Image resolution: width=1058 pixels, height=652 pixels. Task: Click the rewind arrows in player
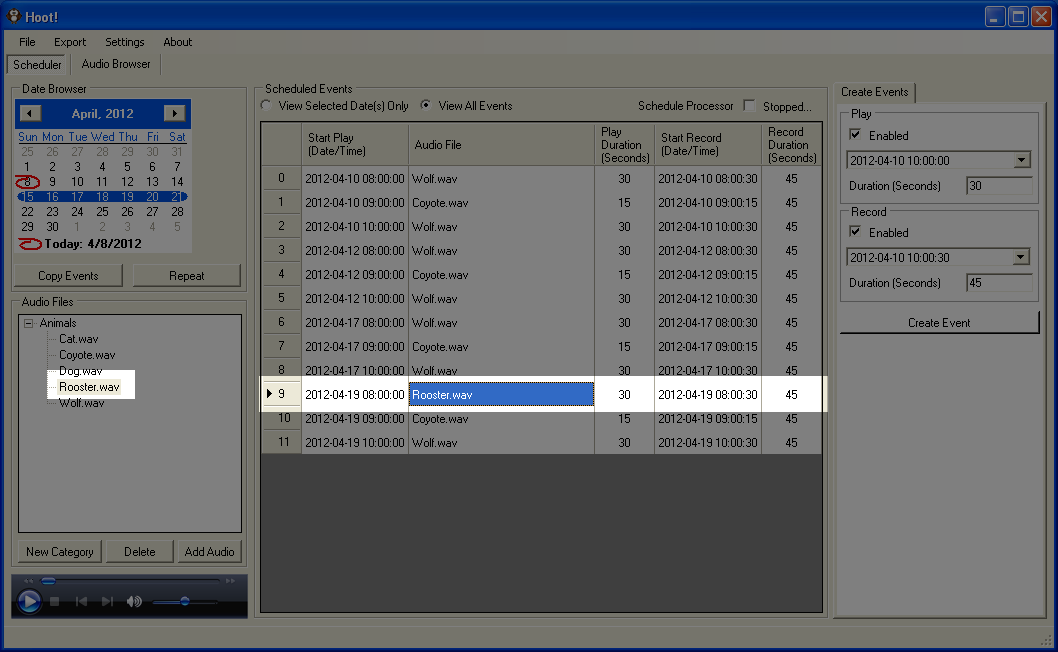pyautogui.click(x=28, y=581)
